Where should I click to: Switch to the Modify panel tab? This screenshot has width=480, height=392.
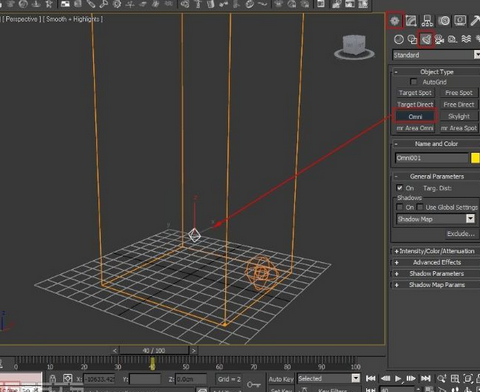pyautogui.click(x=411, y=21)
